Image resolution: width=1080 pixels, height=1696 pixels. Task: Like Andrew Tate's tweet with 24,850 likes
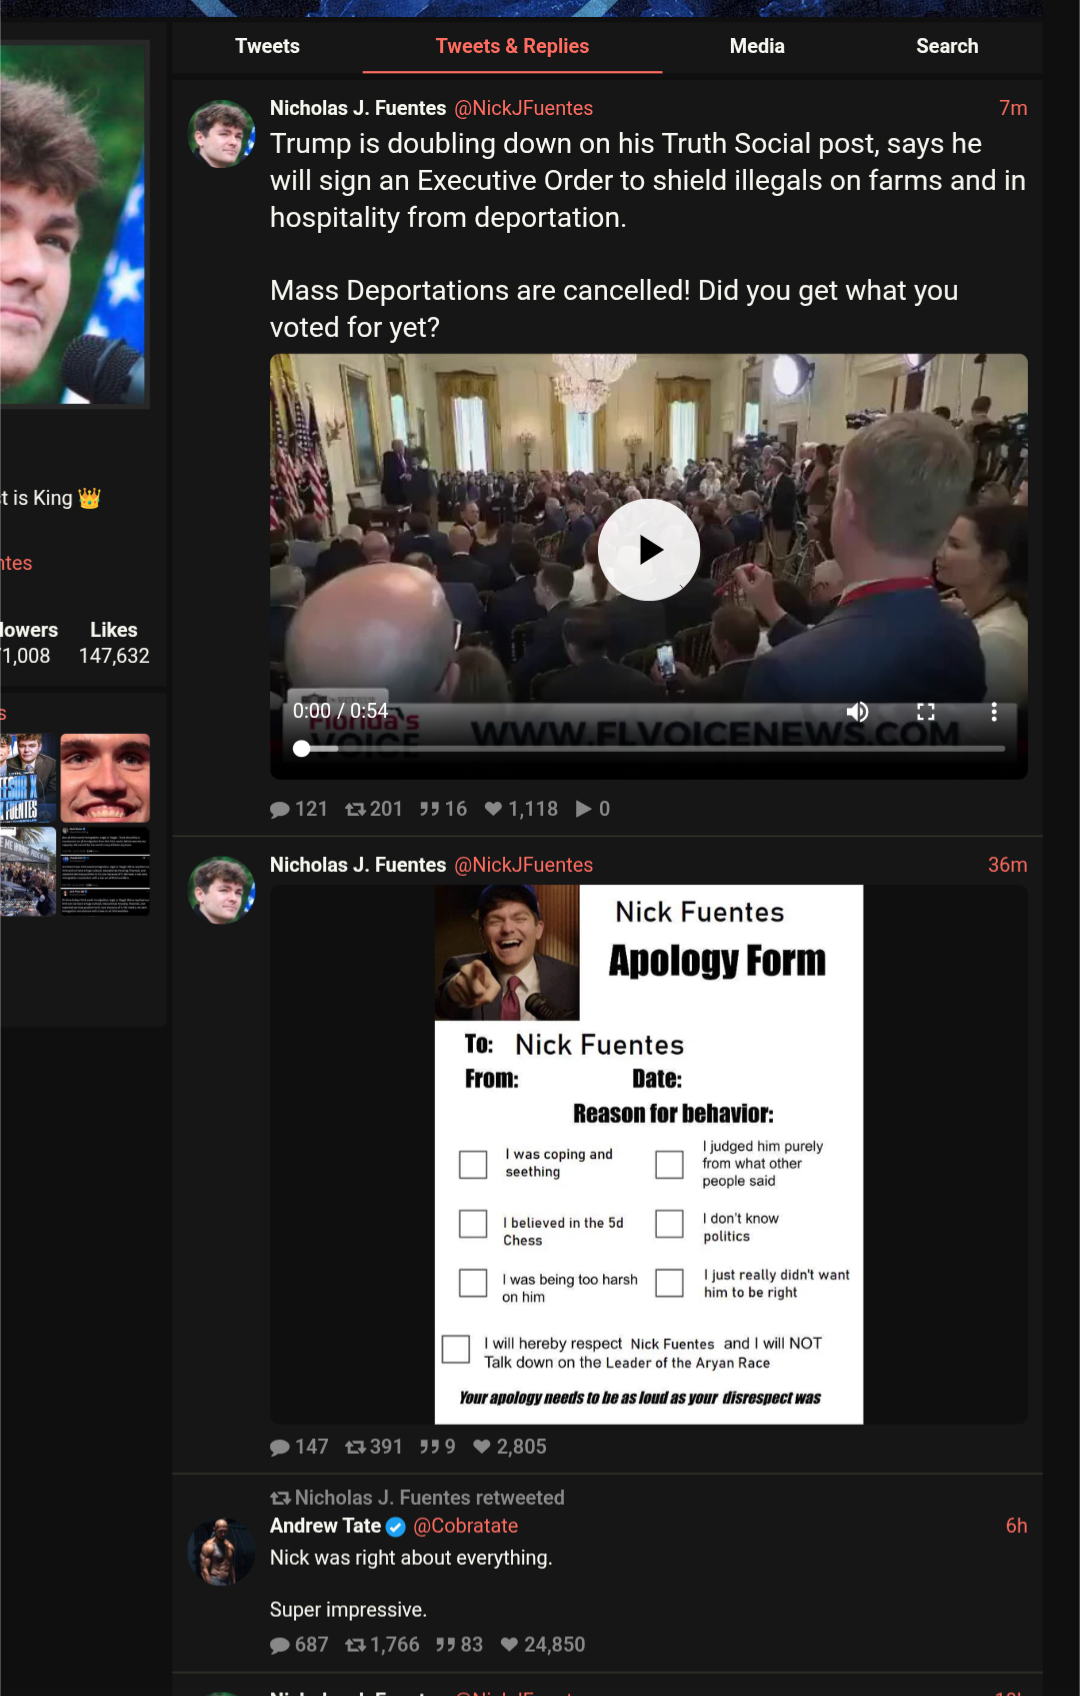click(543, 1645)
